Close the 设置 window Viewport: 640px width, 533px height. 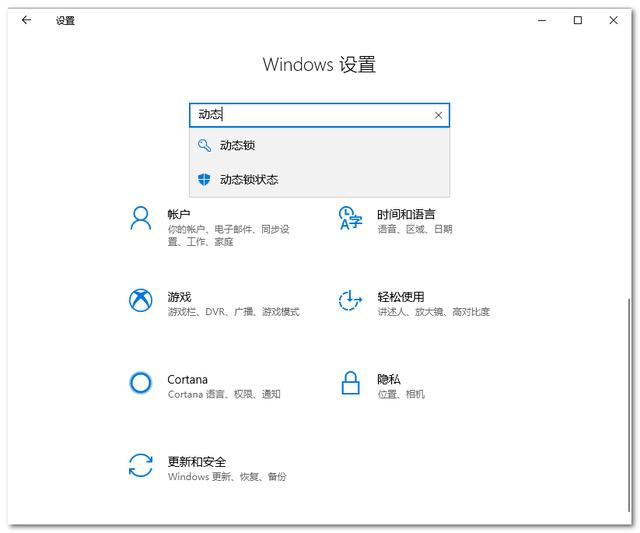tap(613, 20)
